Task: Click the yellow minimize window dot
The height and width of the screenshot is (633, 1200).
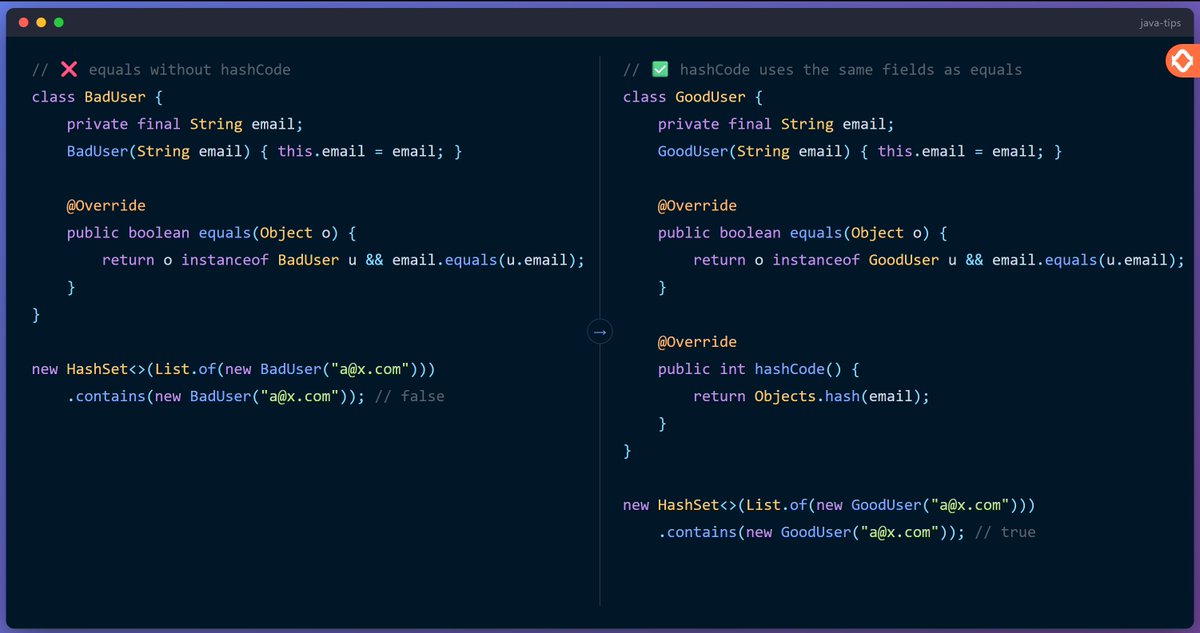Action: click(x=41, y=21)
